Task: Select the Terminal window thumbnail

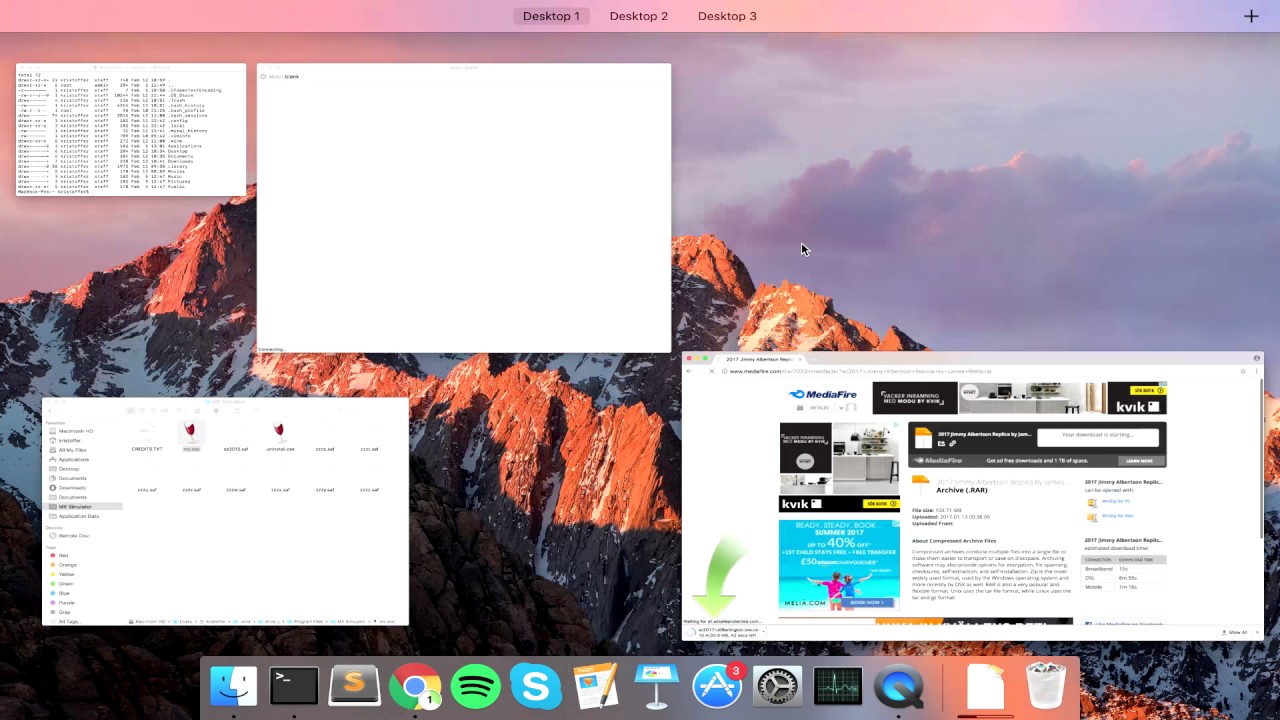Action: pyautogui.click(x=131, y=130)
